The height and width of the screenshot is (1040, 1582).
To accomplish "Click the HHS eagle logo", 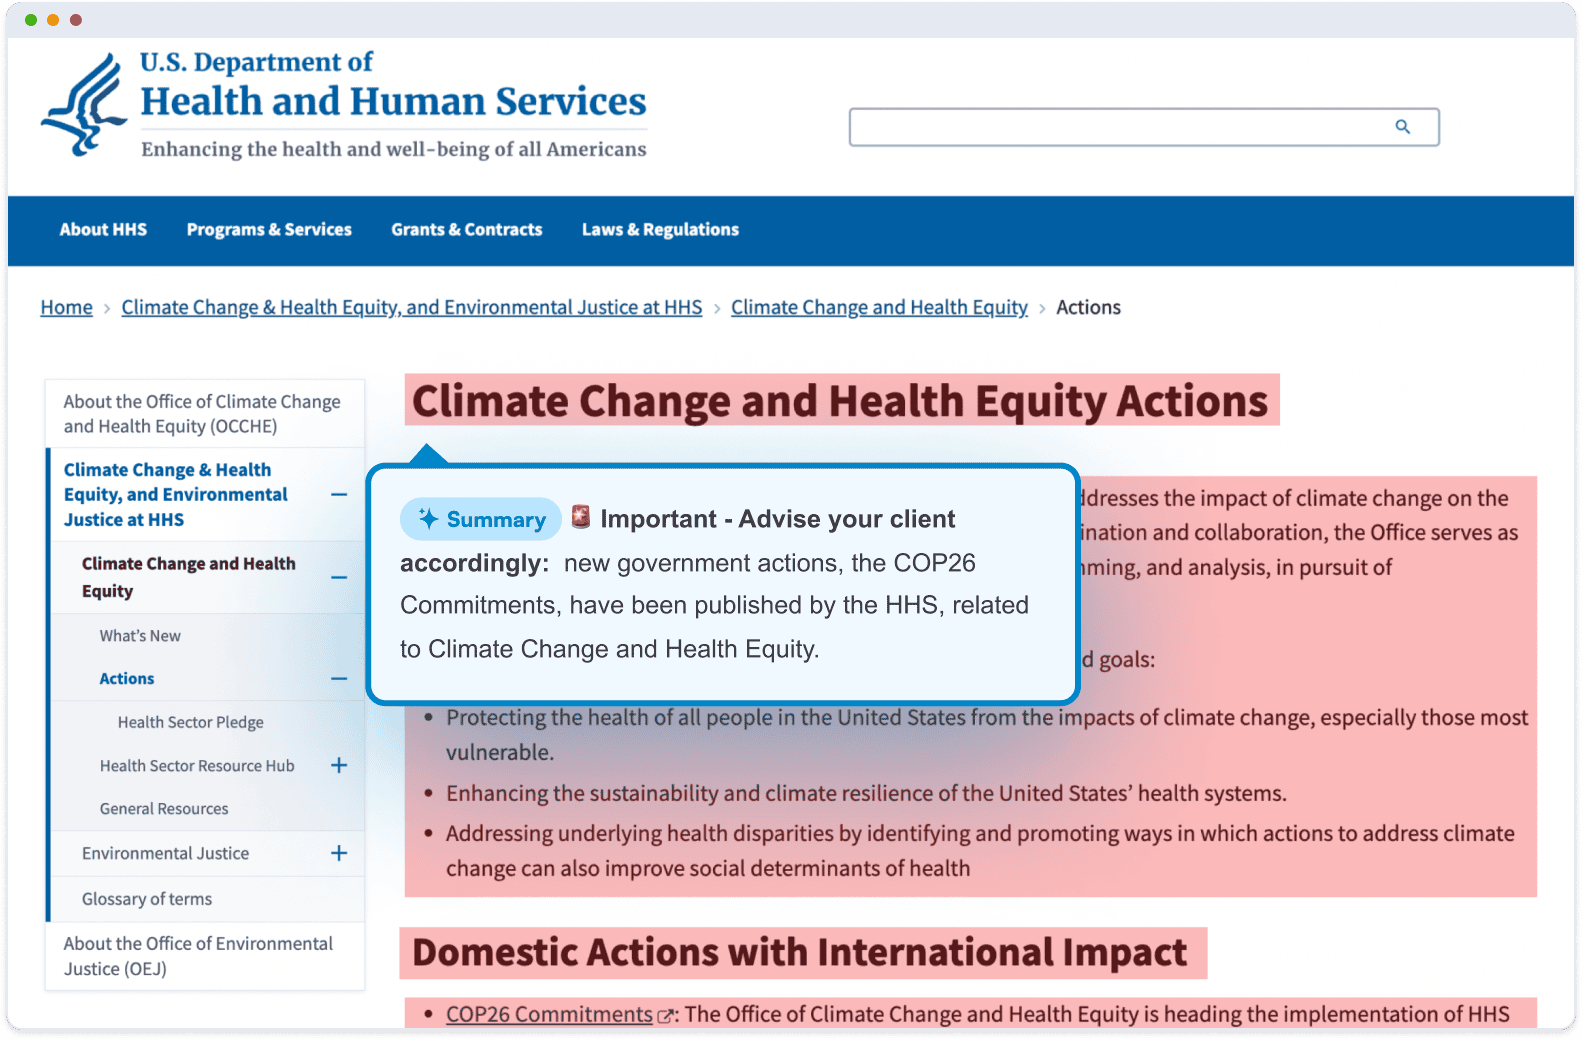I will pos(85,105).
